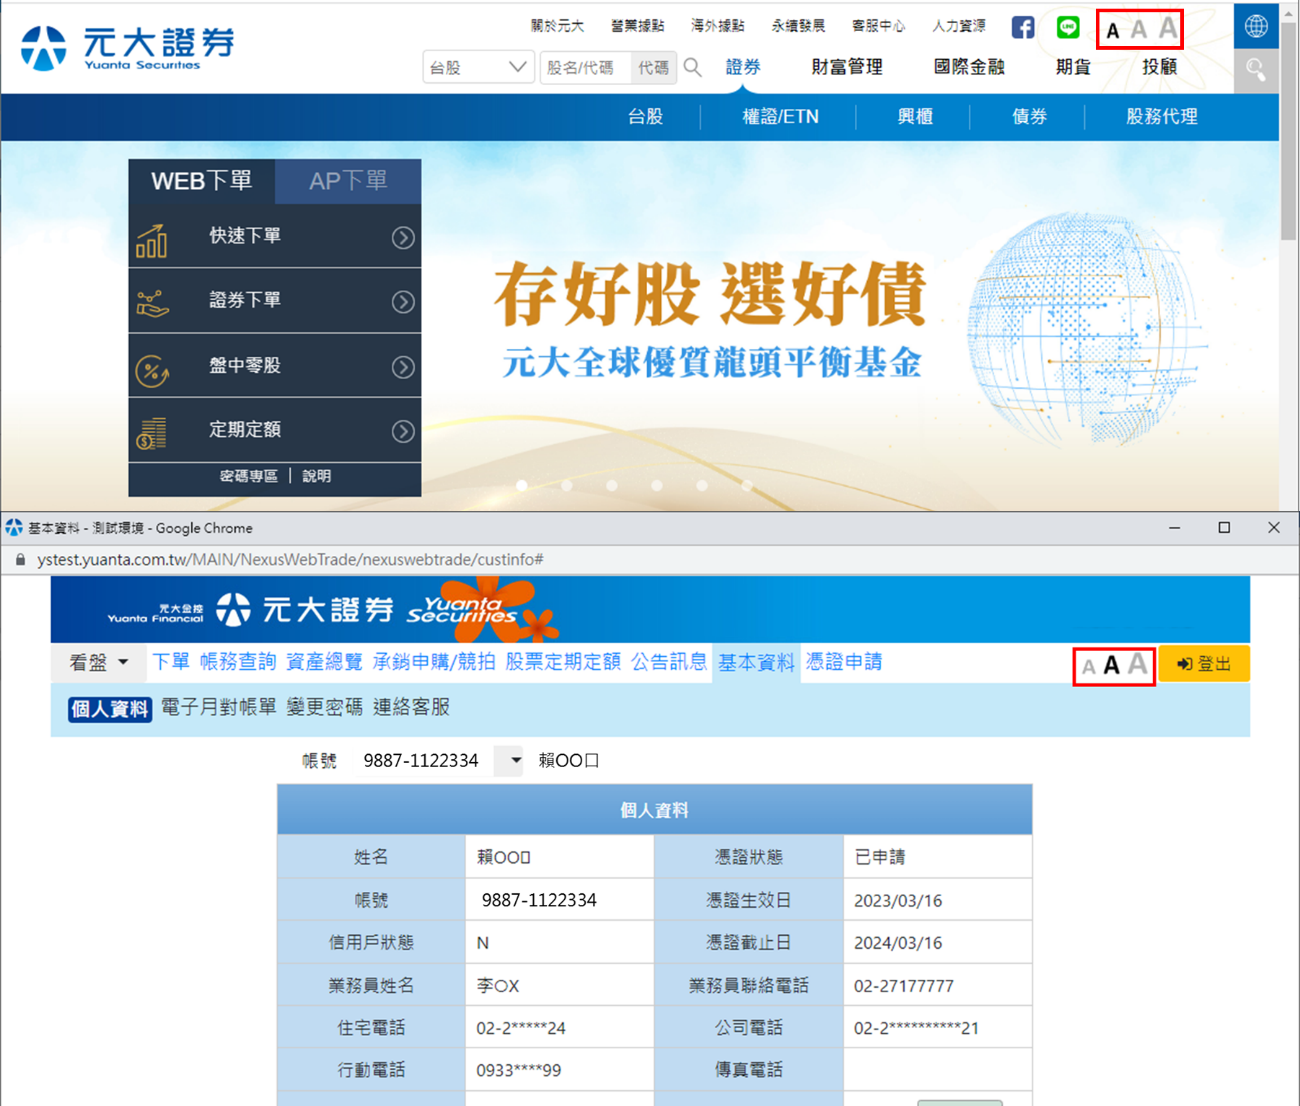Click the globe language icon
This screenshot has width=1300, height=1106.
(x=1256, y=26)
